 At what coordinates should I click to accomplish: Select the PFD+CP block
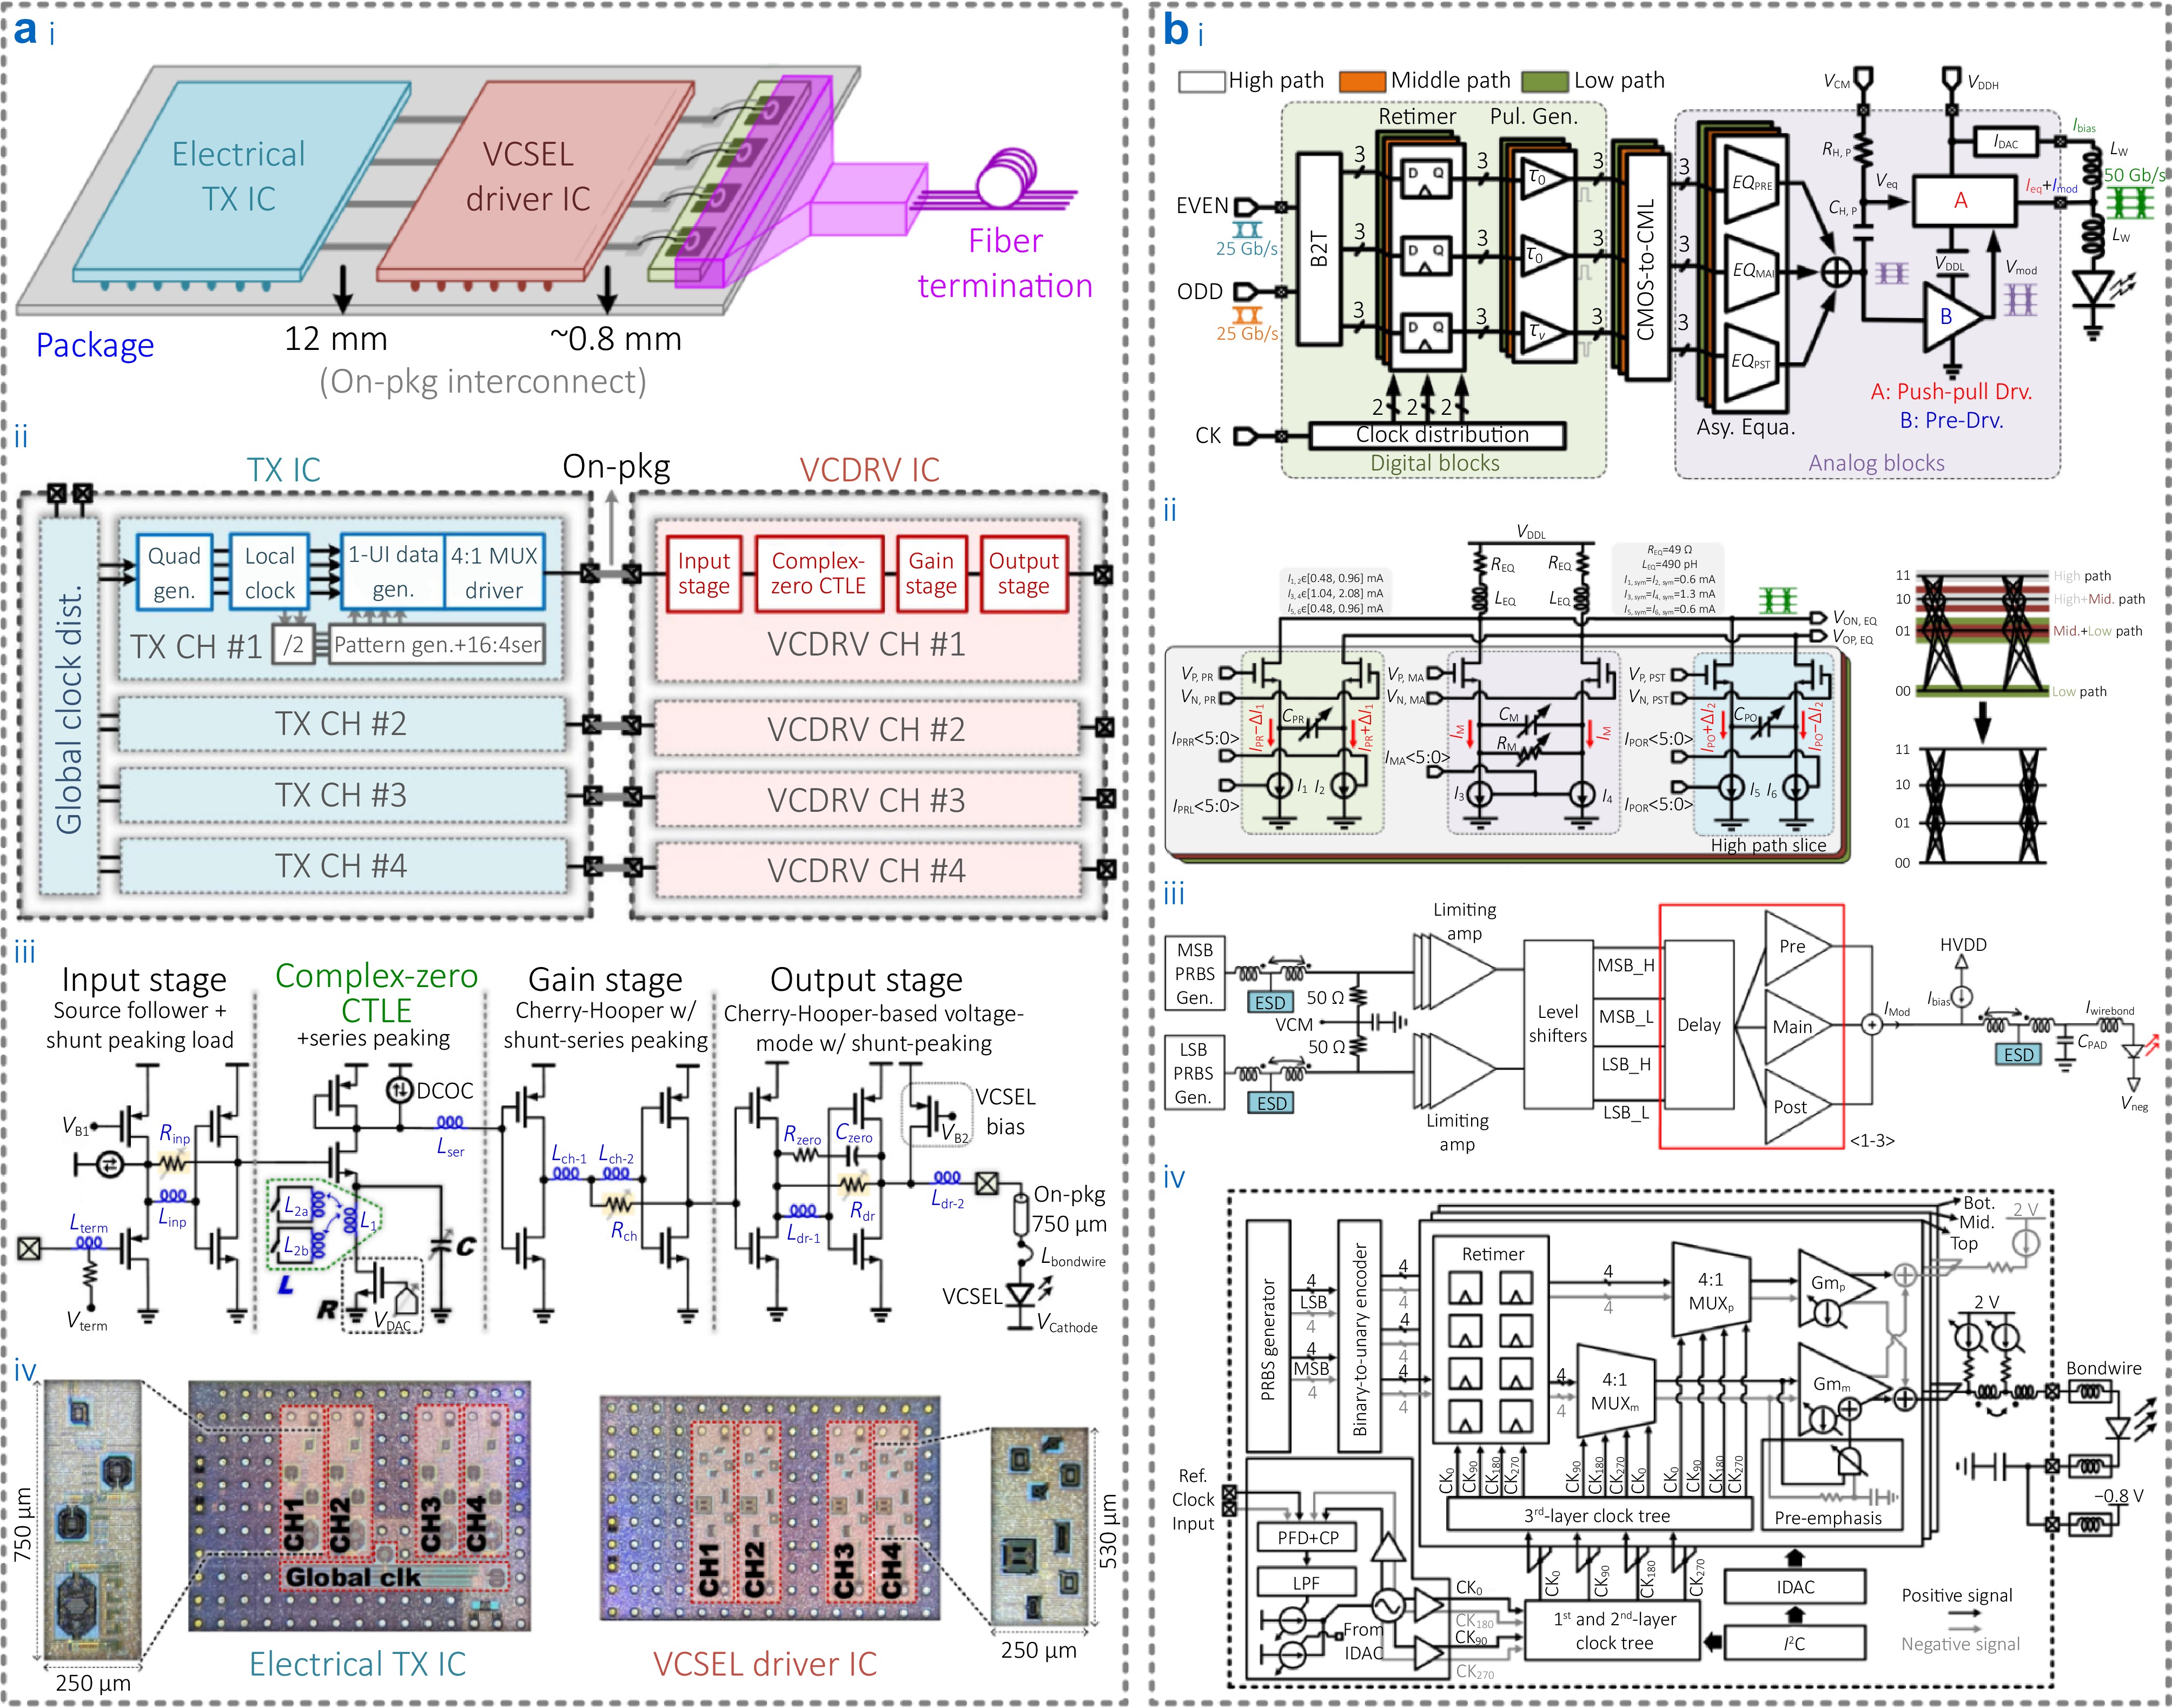(1307, 1538)
